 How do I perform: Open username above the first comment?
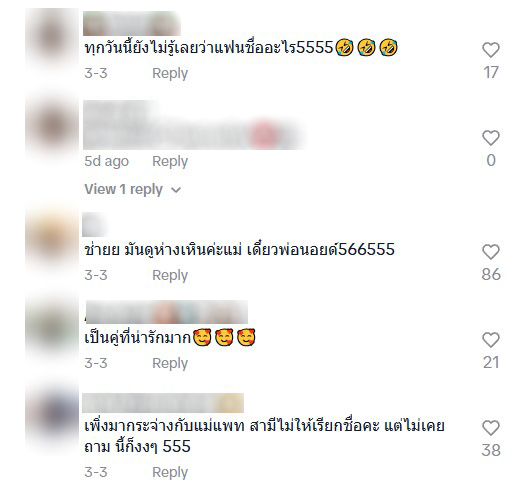point(132,23)
